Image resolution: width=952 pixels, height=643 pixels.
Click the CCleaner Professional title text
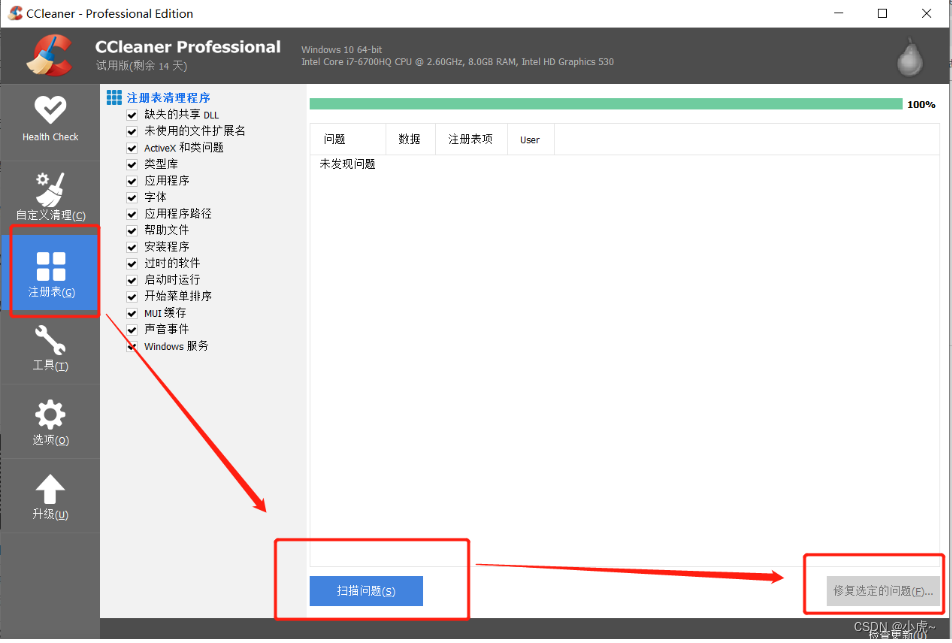188,47
